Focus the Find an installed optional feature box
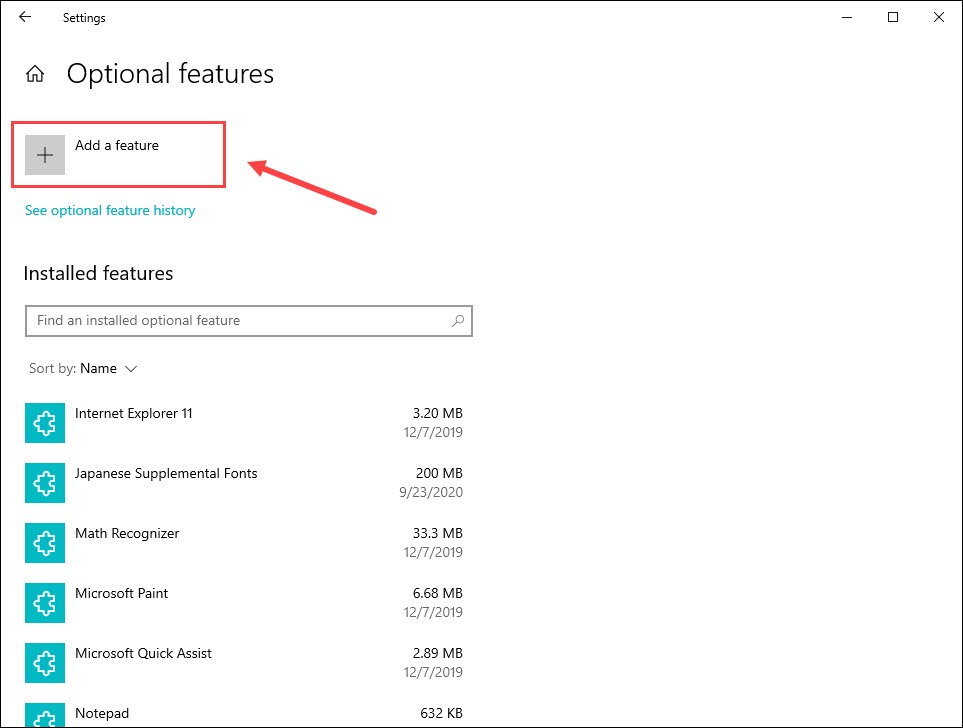The image size is (963, 728). coord(238,321)
